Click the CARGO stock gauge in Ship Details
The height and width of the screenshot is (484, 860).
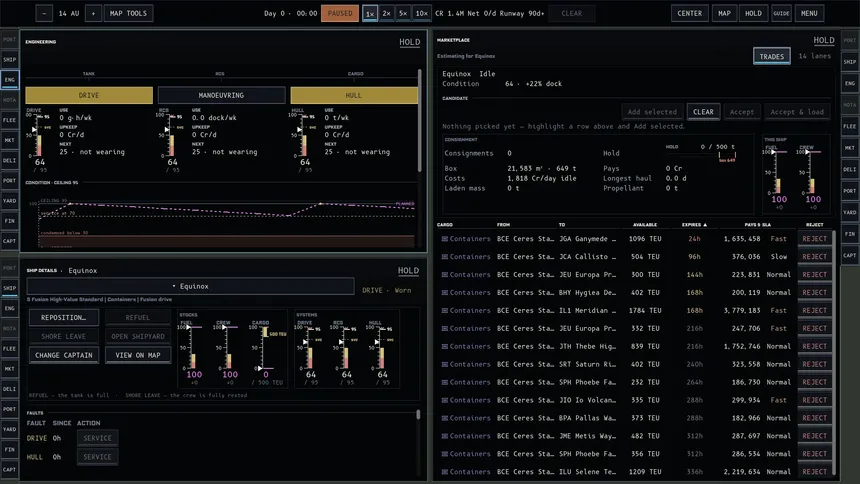267,351
